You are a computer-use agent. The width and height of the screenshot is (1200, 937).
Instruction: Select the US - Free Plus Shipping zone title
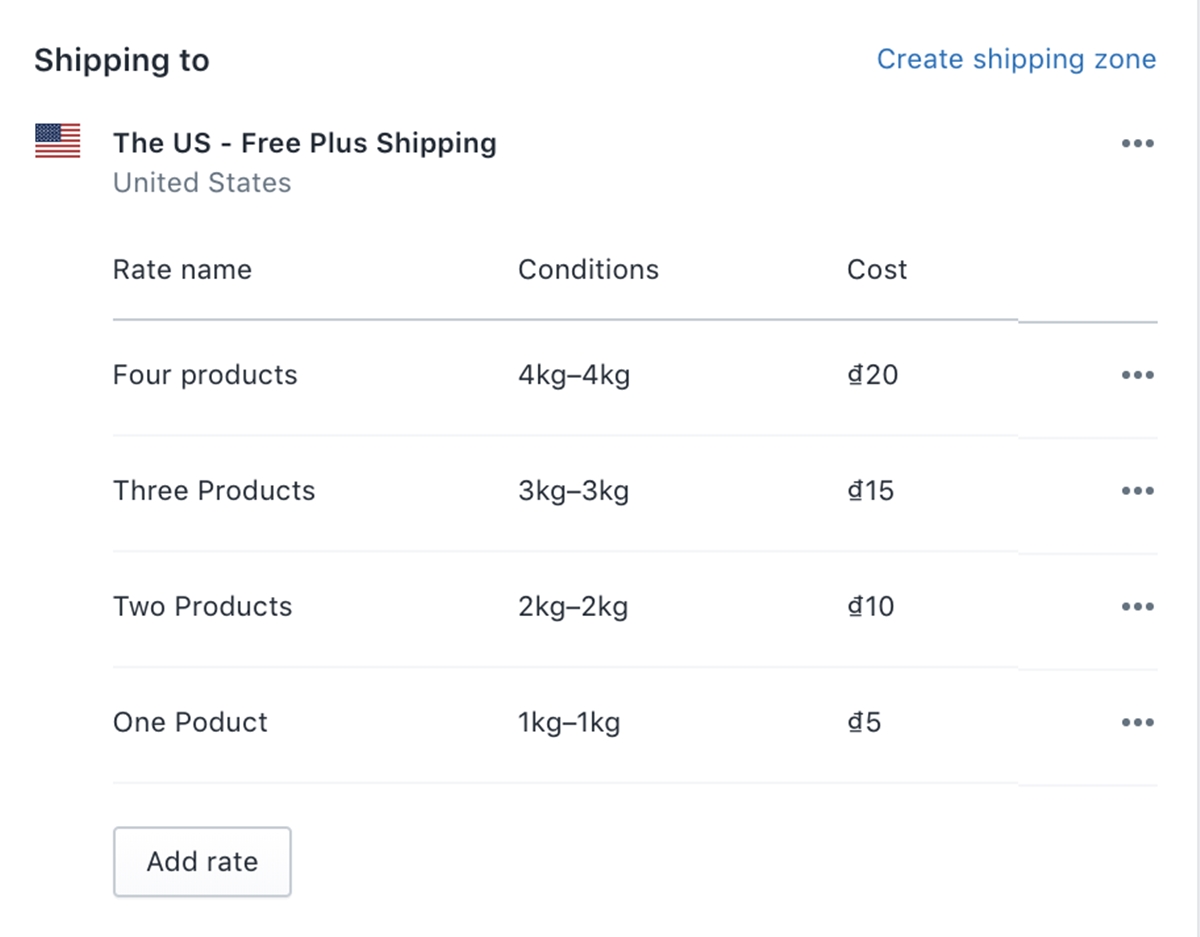(x=304, y=143)
